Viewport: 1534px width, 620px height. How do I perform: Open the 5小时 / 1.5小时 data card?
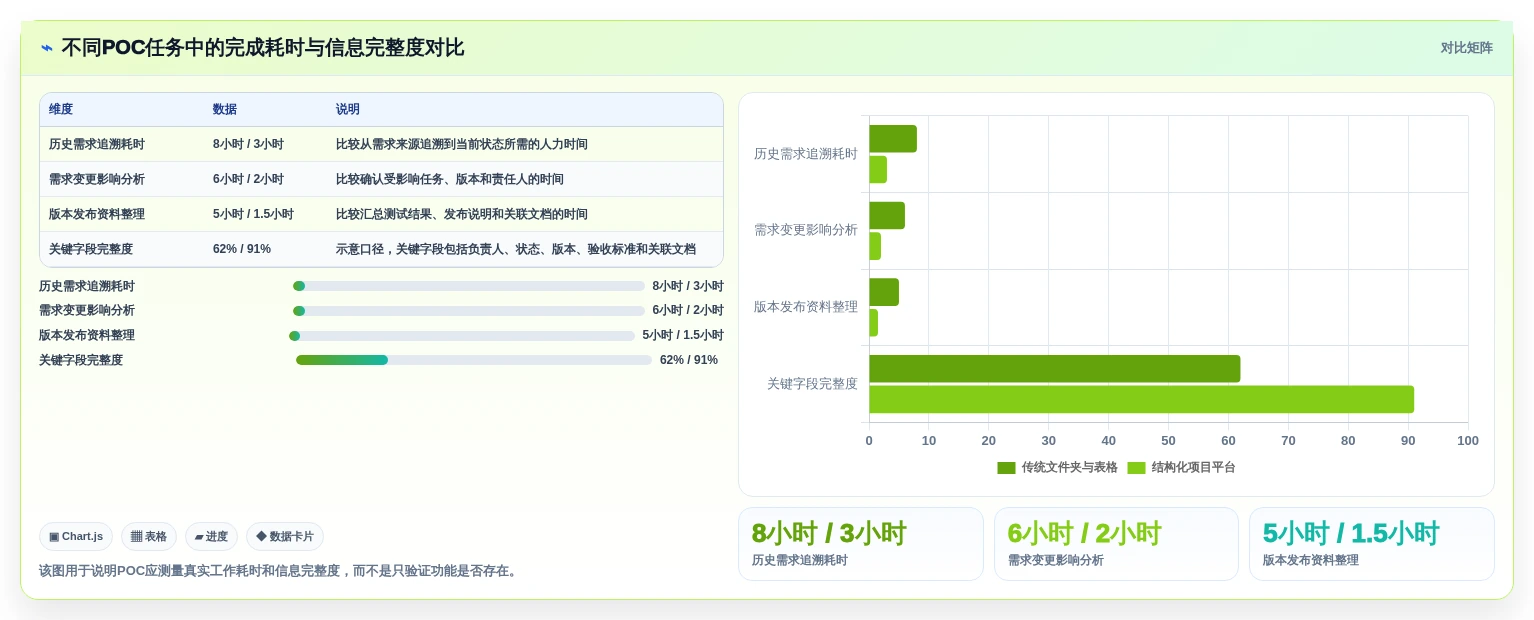[1372, 544]
